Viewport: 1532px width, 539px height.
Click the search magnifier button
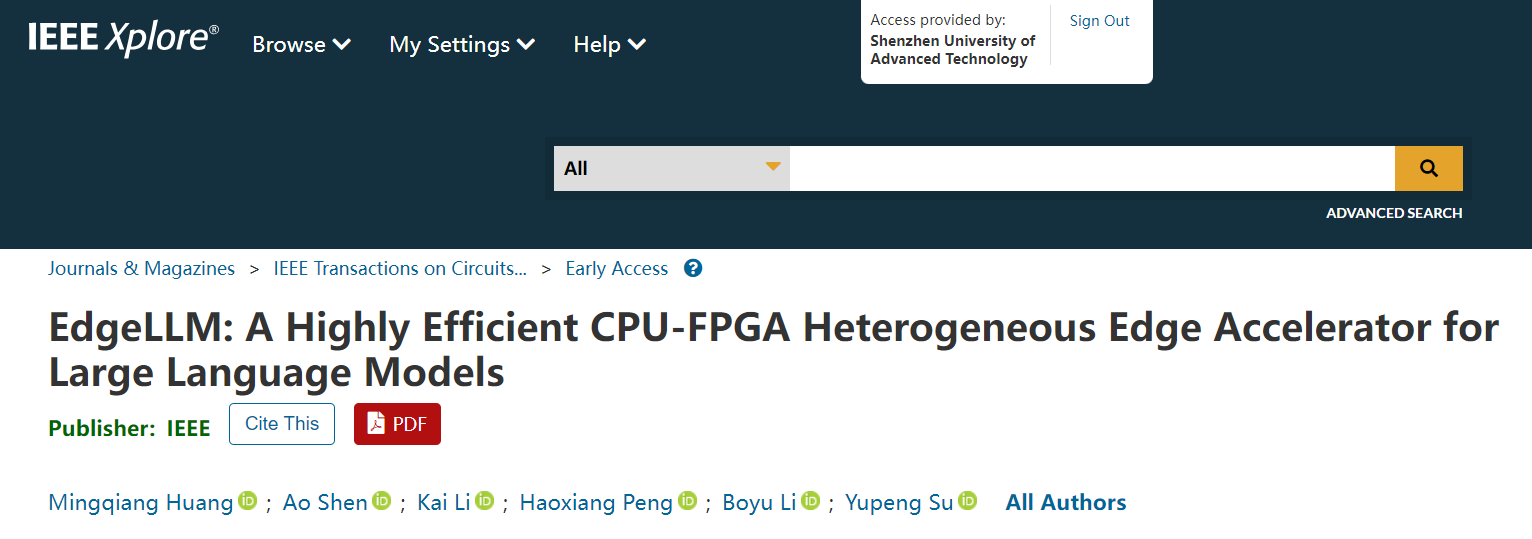[1428, 168]
